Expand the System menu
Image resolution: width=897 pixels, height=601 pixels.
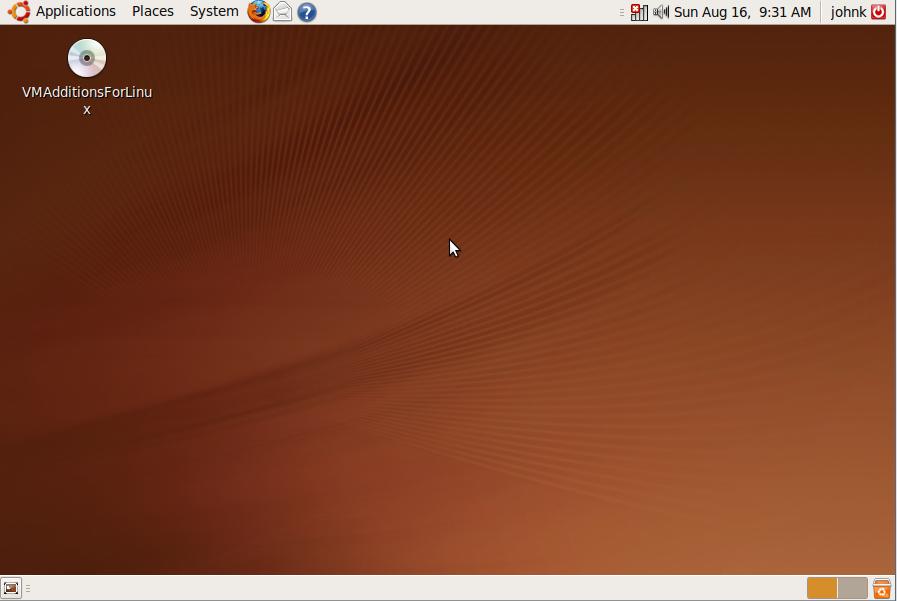point(214,12)
